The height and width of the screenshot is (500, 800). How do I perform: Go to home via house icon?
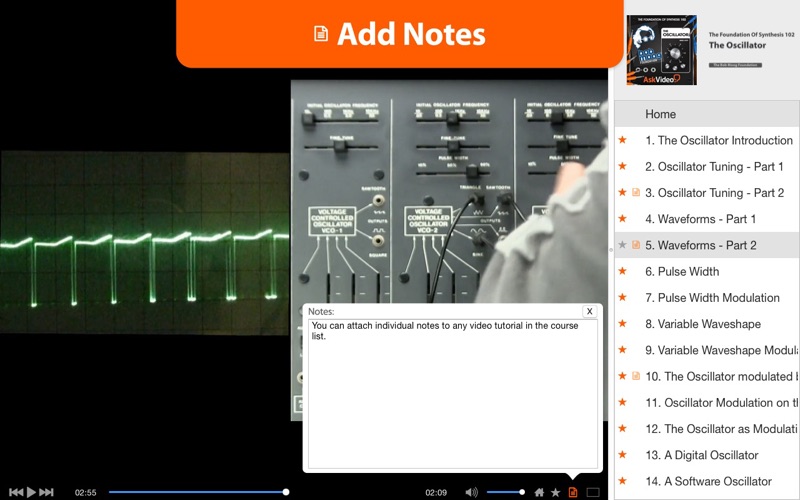[x=539, y=492]
